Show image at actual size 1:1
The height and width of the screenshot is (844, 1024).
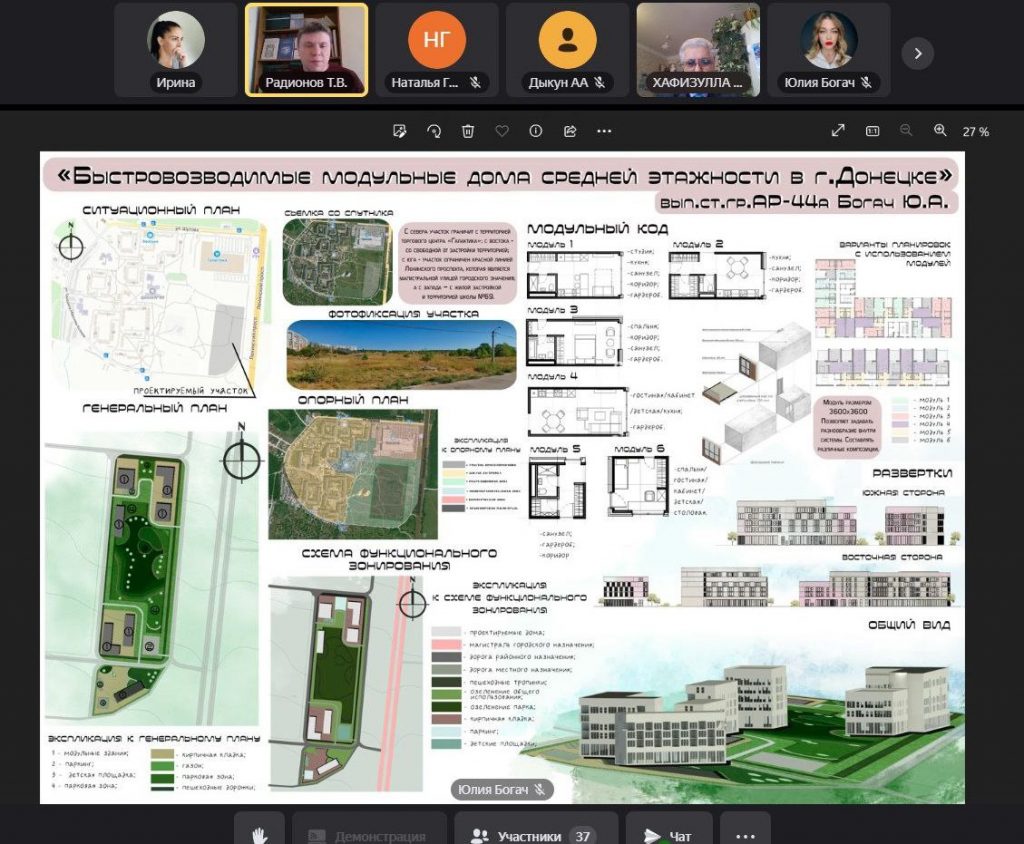[872, 131]
